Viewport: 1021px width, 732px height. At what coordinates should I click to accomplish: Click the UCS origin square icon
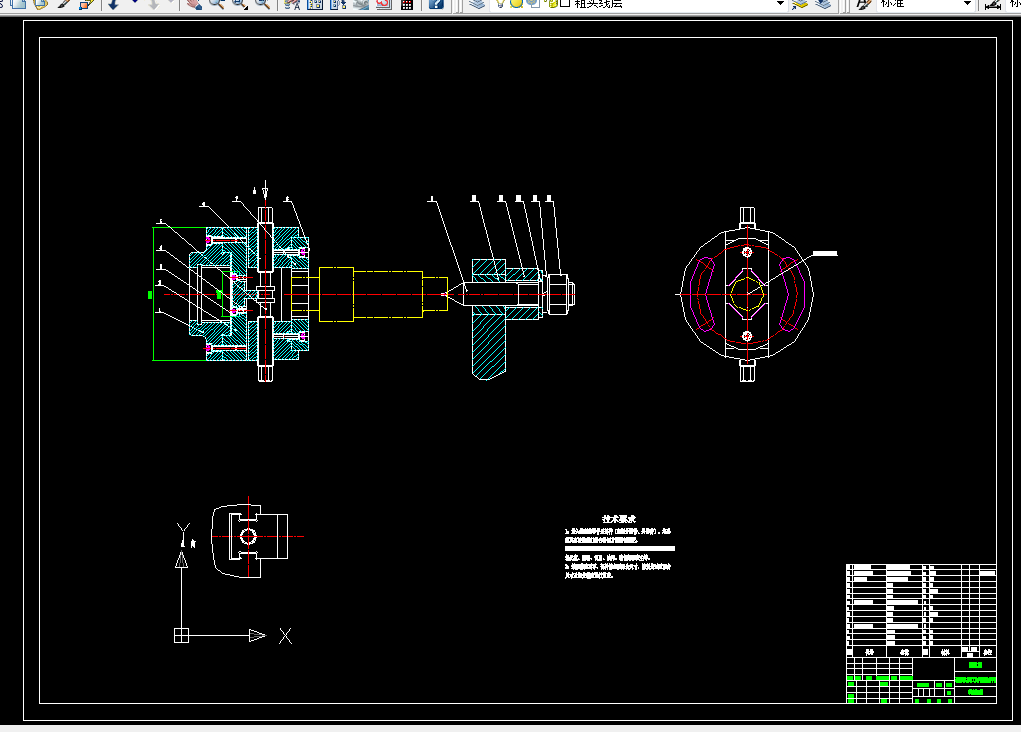pyautogui.click(x=182, y=636)
